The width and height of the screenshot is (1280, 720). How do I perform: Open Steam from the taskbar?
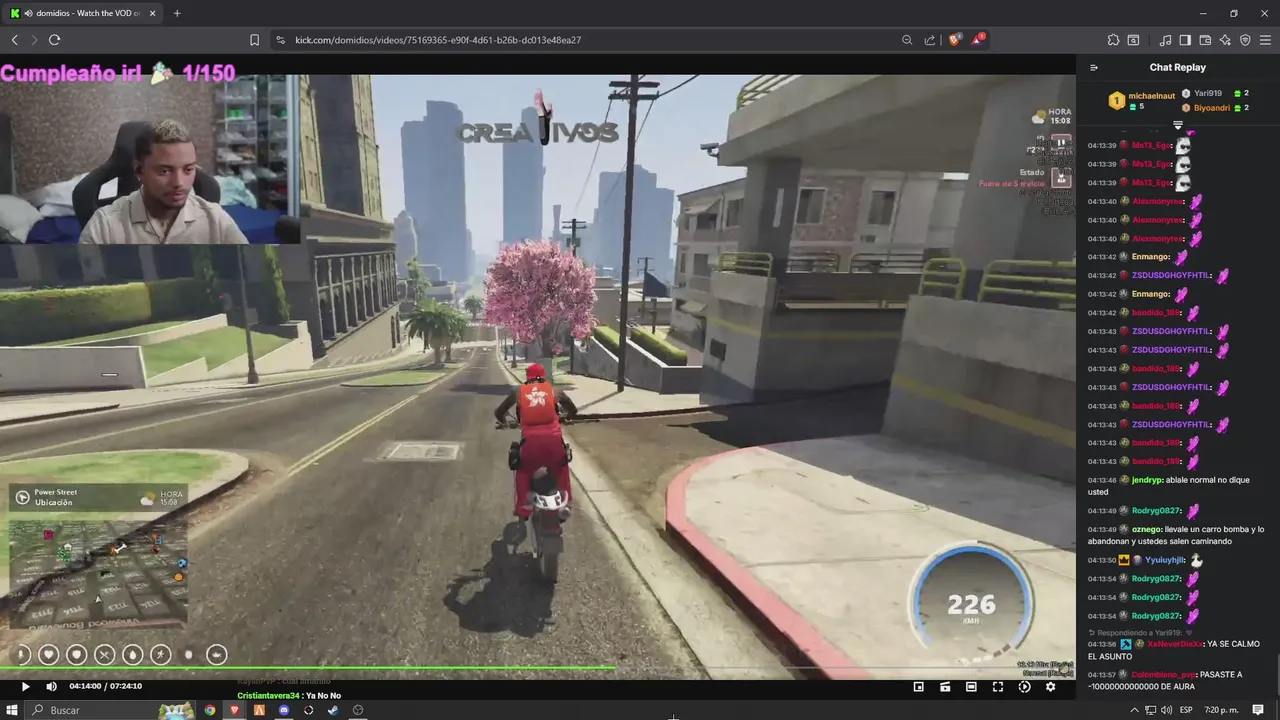333,710
